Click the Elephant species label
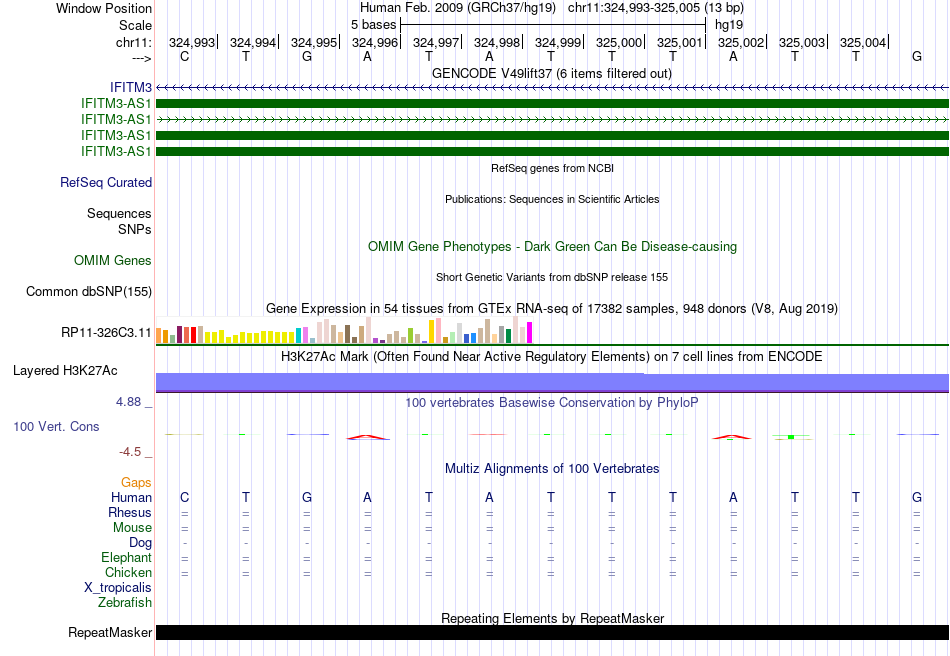Image resolution: width=950 pixels, height=656 pixels. click(x=126, y=557)
